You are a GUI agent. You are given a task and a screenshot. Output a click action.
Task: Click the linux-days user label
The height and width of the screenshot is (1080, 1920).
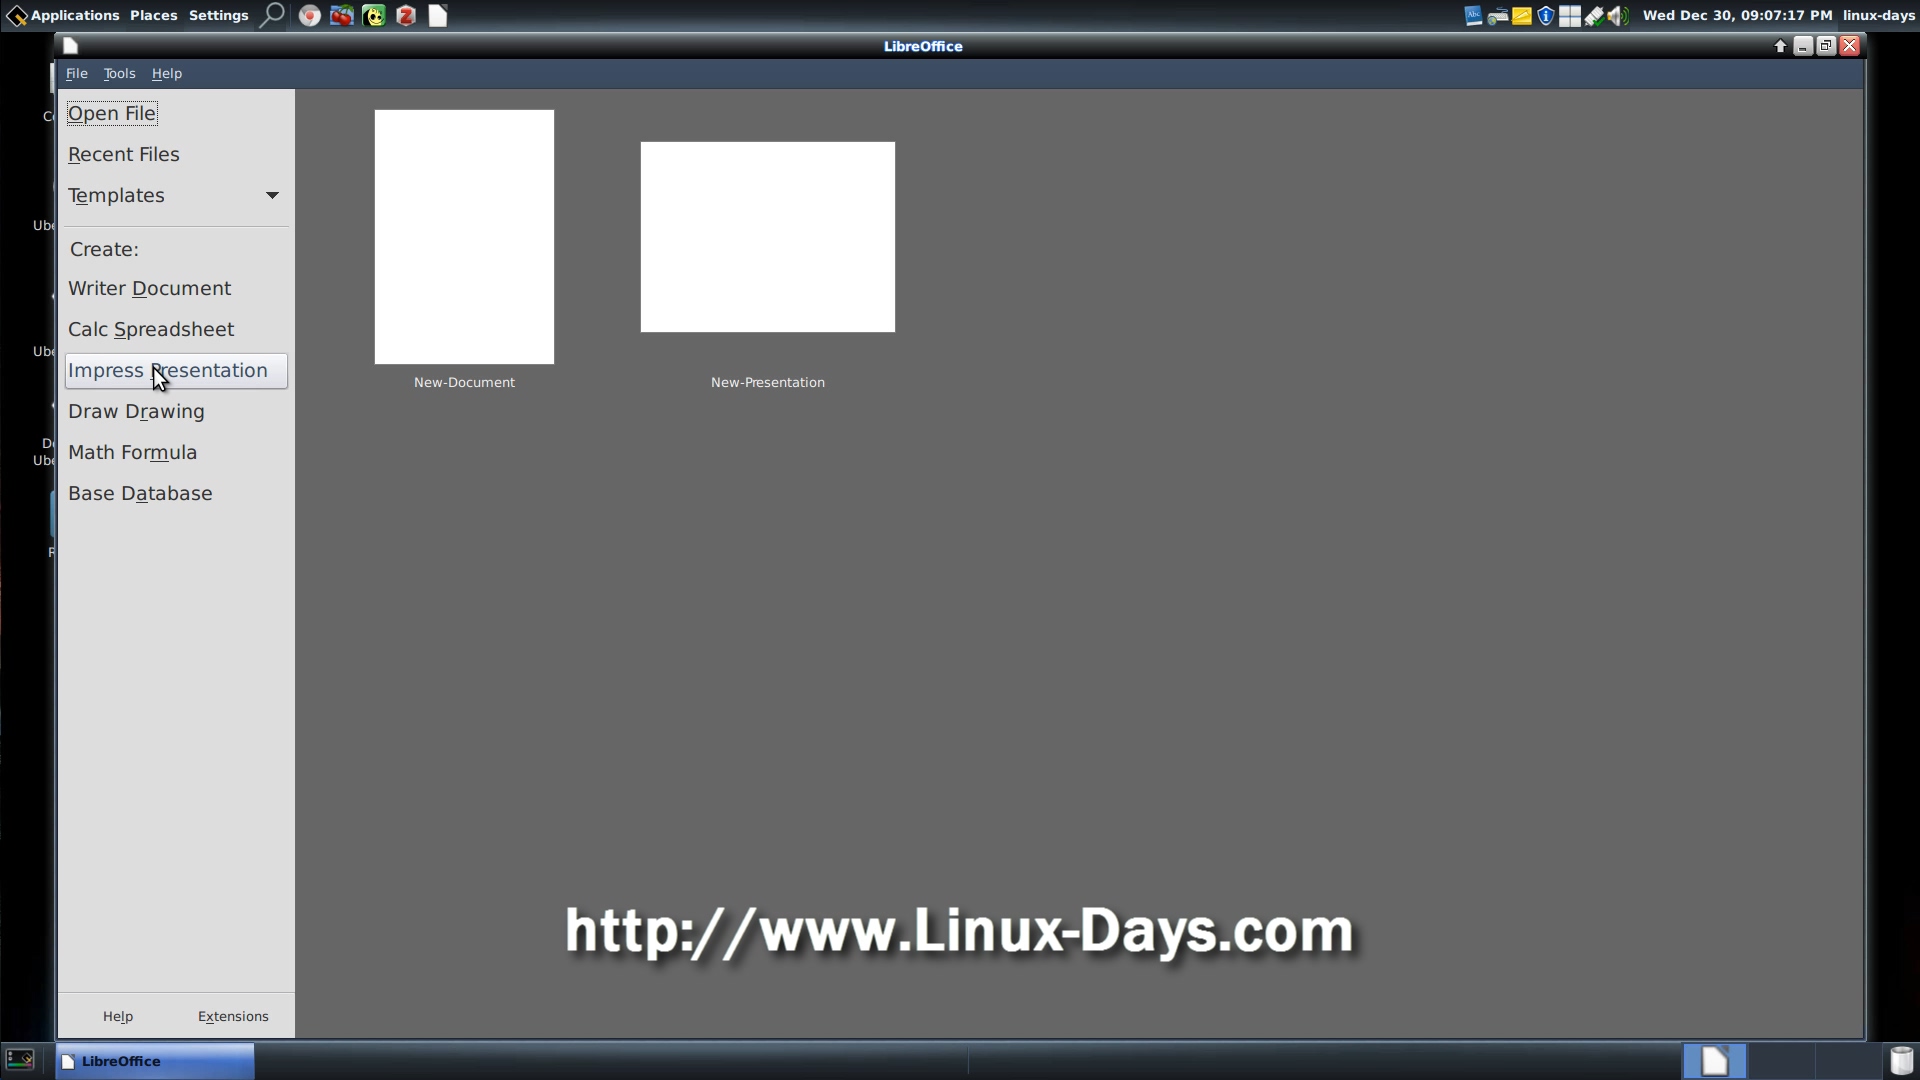1879,15
